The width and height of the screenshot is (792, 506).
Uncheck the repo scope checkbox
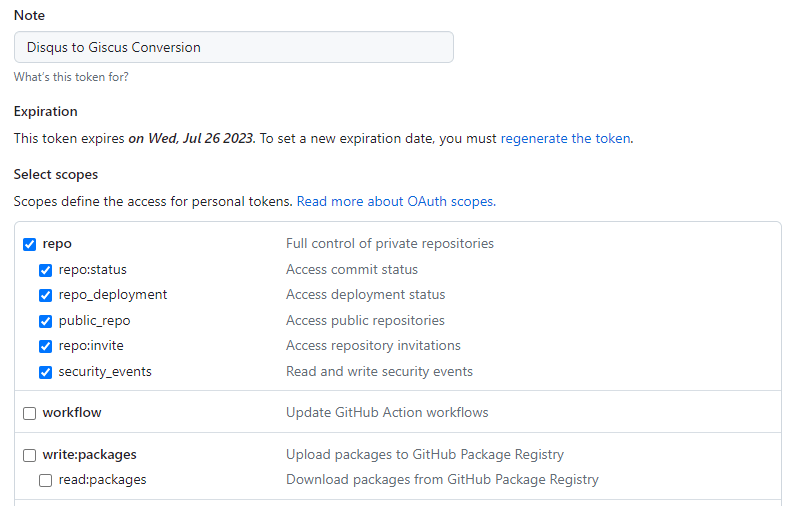tap(30, 244)
